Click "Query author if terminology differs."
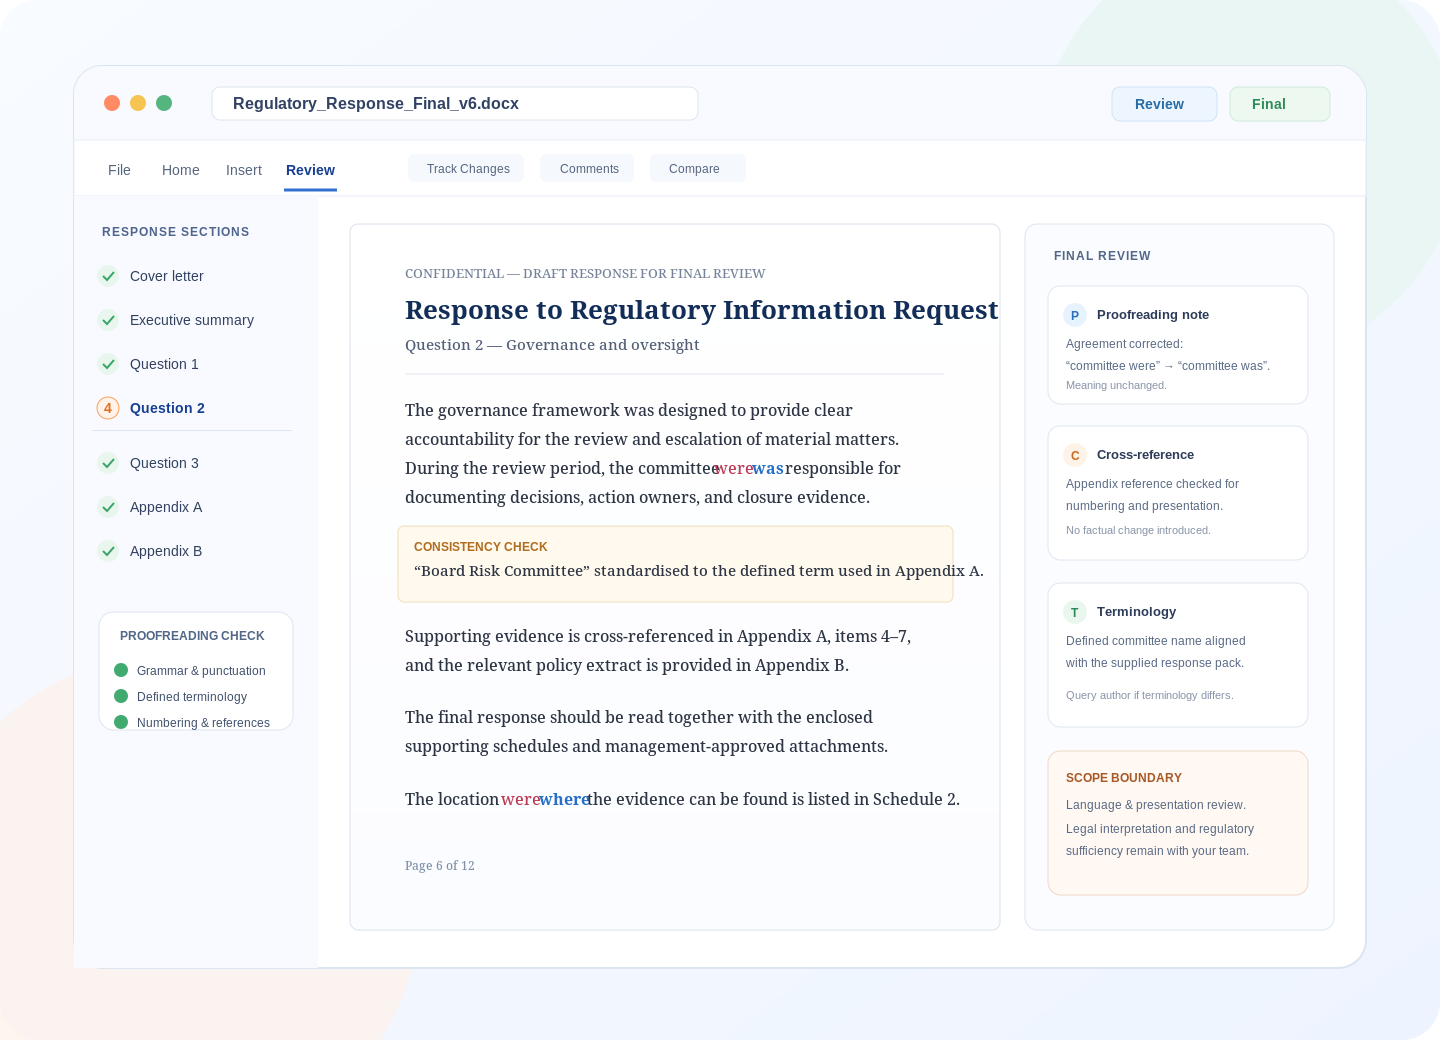Screen dimensions: 1440x1040 click(x=1150, y=695)
